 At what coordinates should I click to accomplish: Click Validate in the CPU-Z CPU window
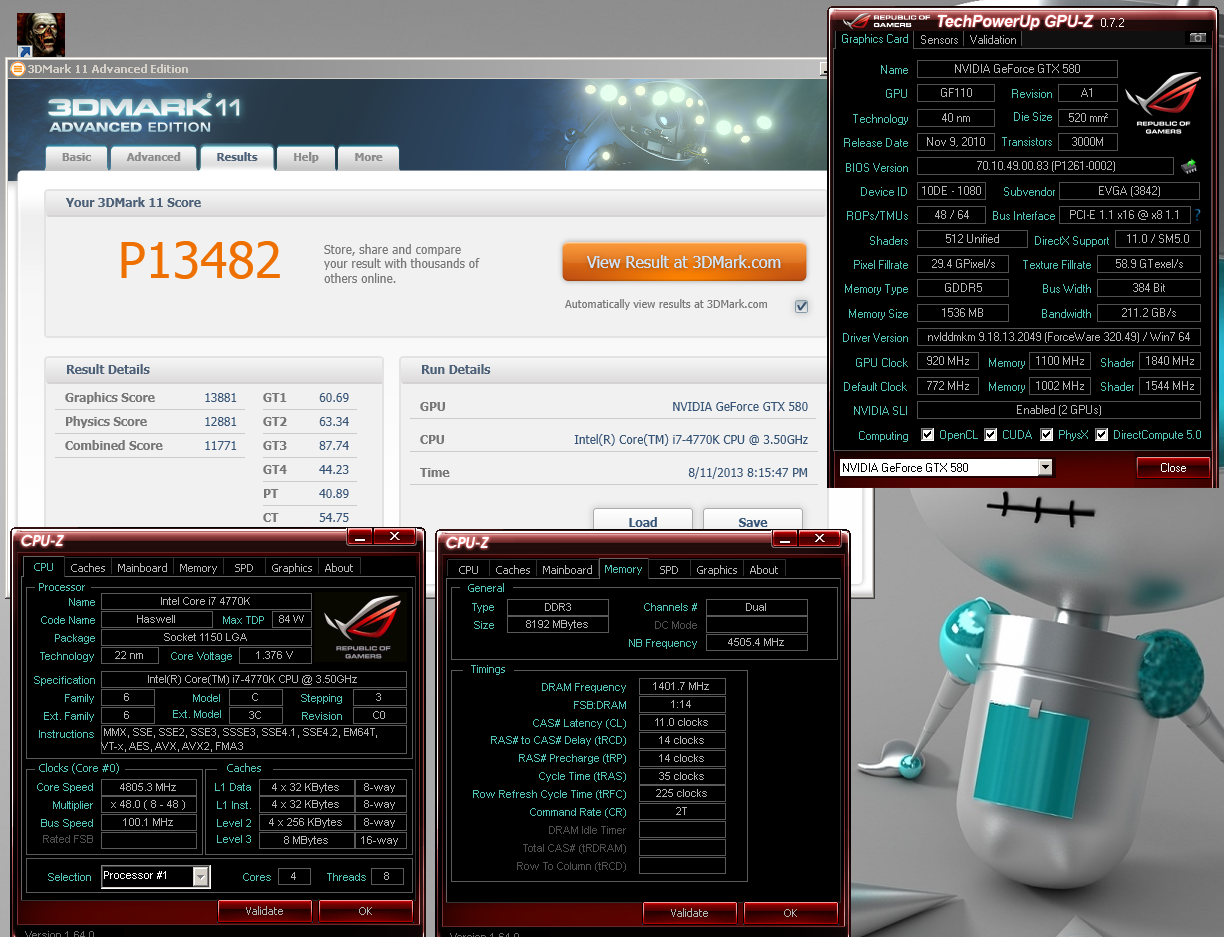coord(265,911)
